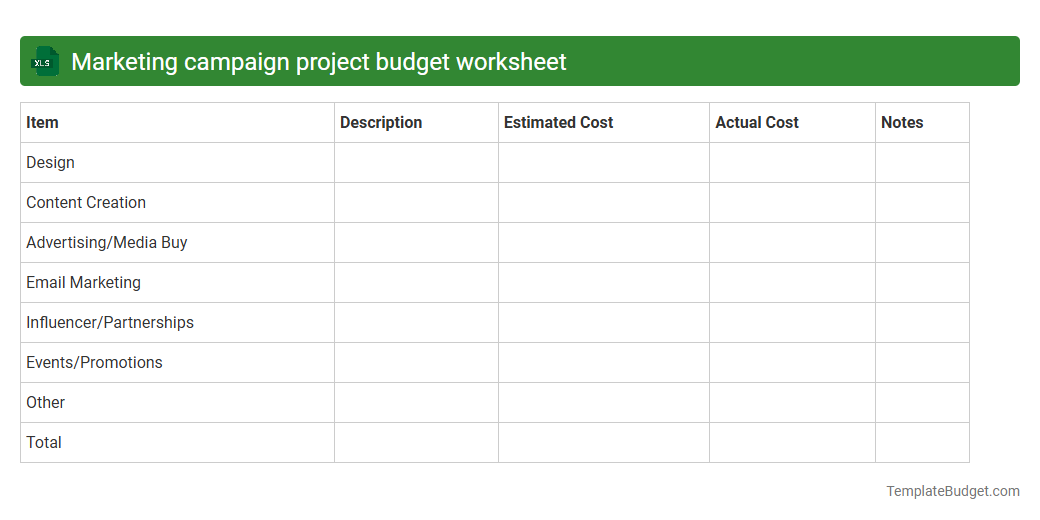Click the Estimated Cost cell for Total
Viewport: 1040px width, 520px height.
604,442
